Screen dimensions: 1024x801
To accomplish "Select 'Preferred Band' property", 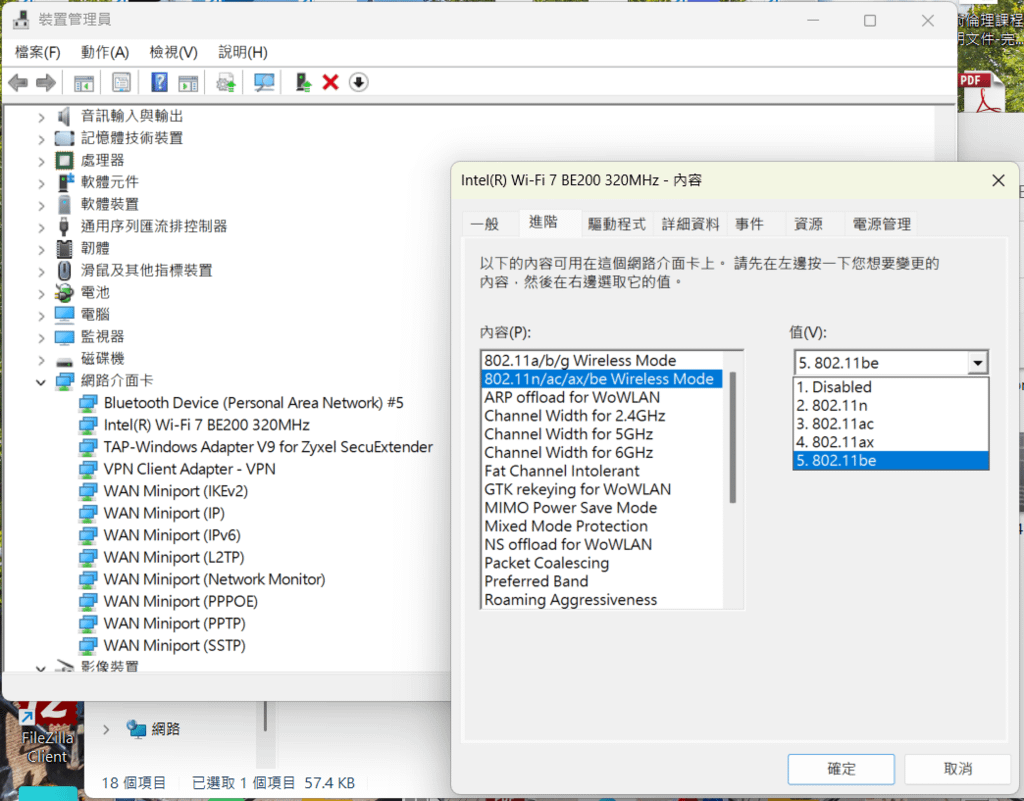I will tap(602, 581).
